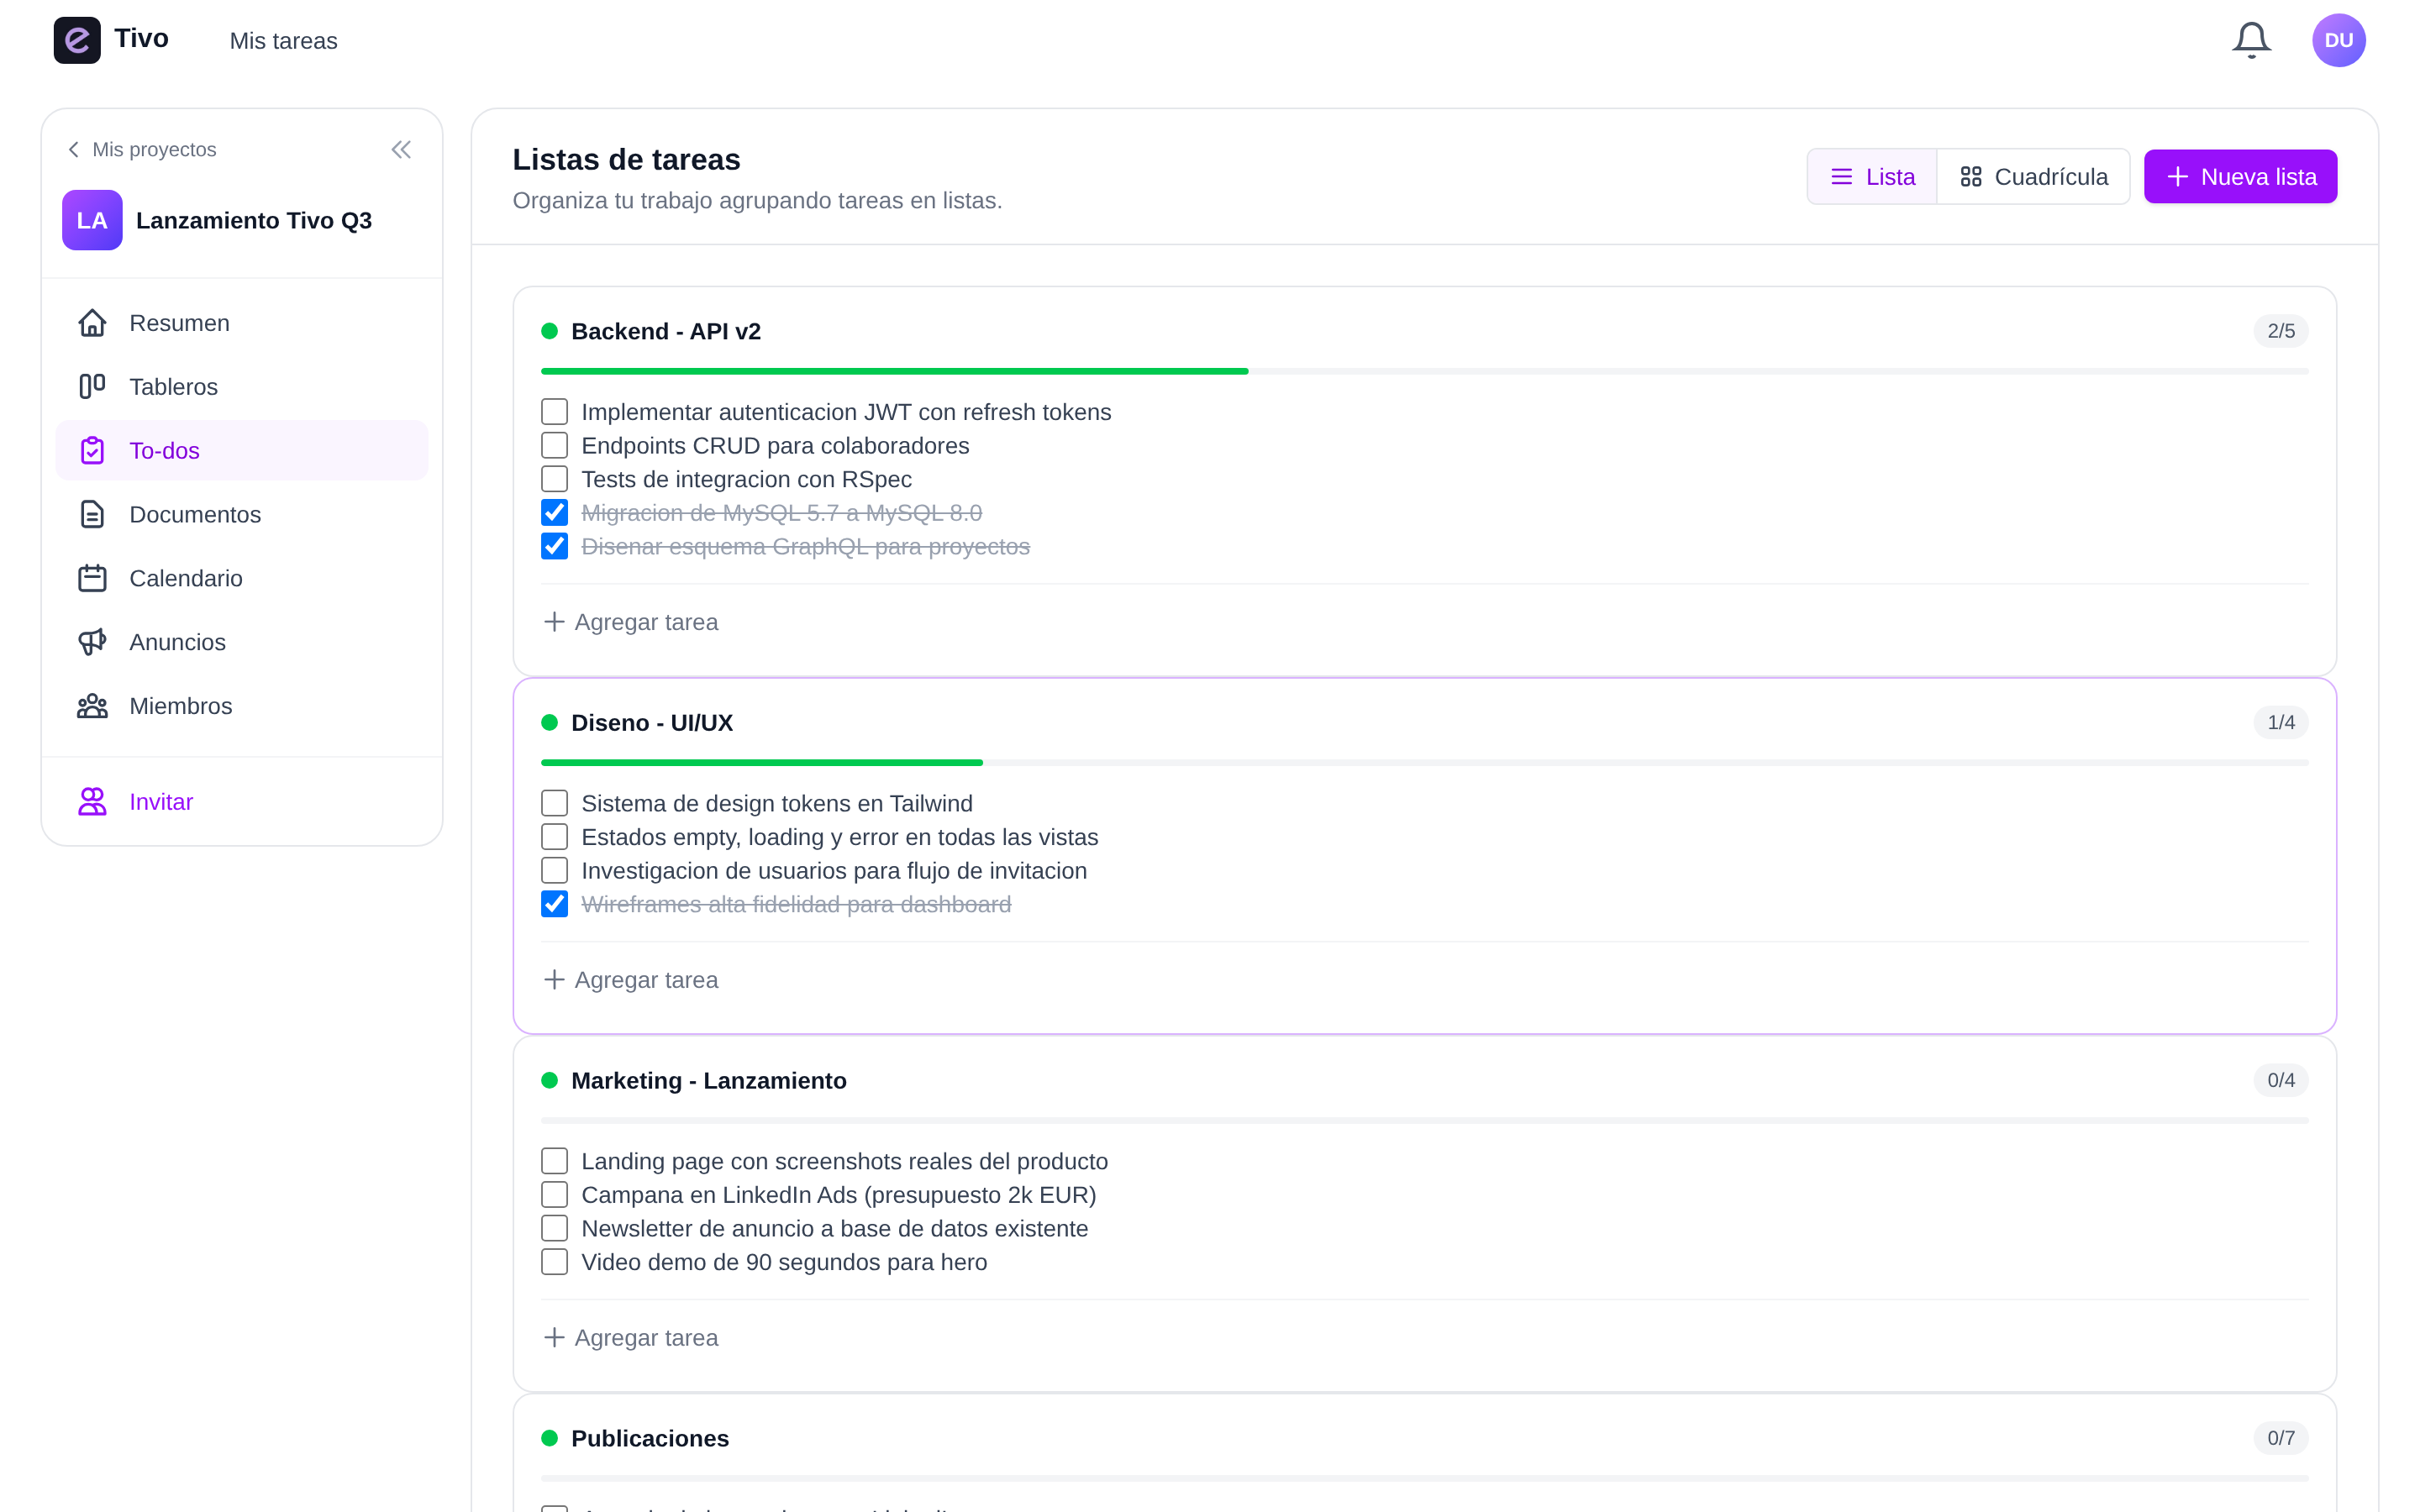Click the Publicaciones list title
2420x1512 pixels.
tap(650, 1438)
